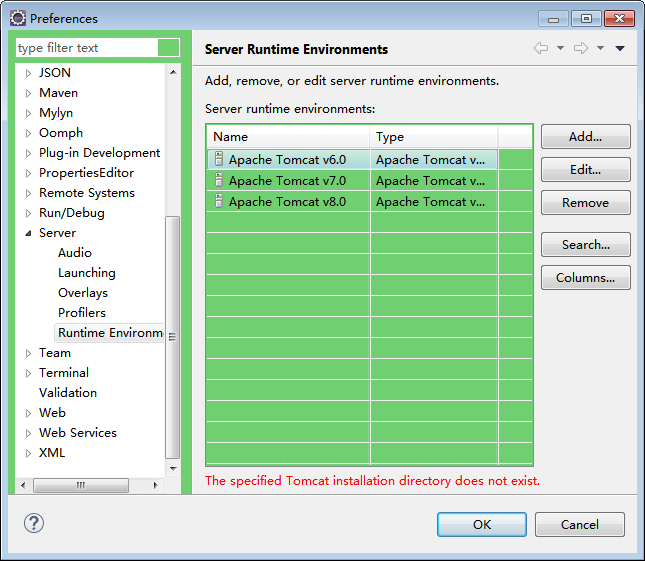Expand the Terminal tree node

(28, 373)
